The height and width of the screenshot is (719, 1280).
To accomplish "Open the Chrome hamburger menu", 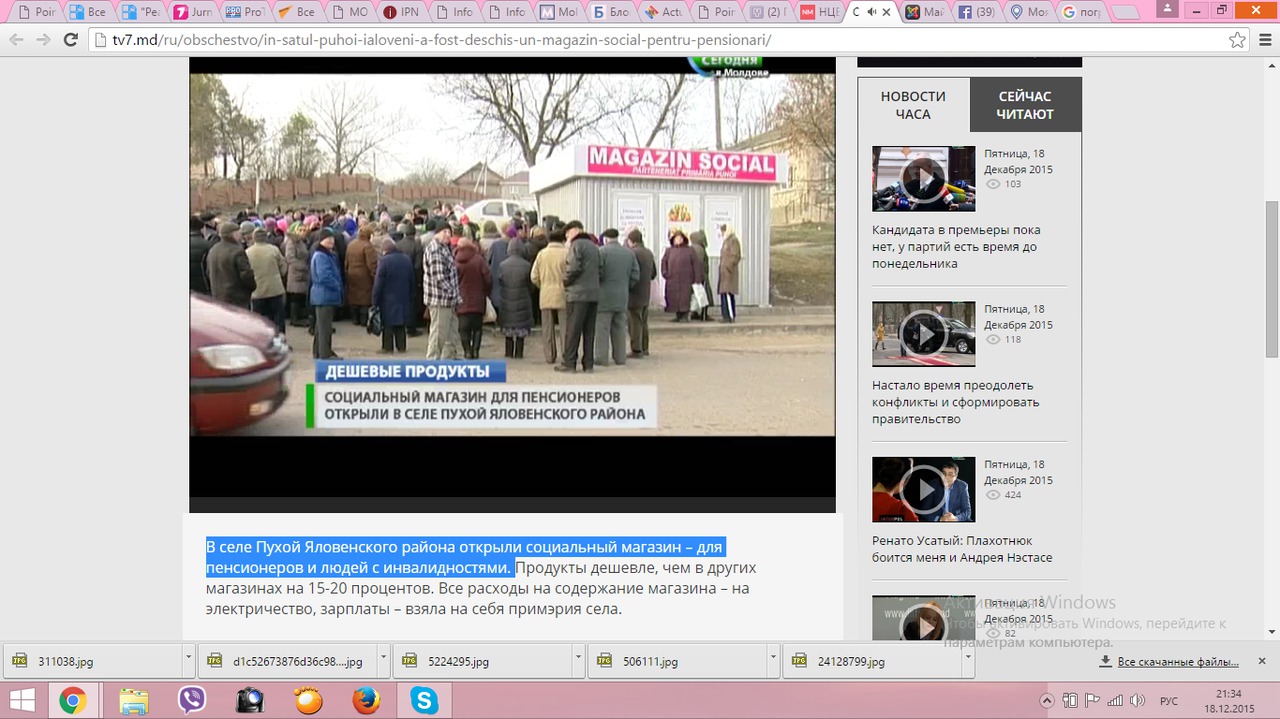I will tap(1264, 40).
